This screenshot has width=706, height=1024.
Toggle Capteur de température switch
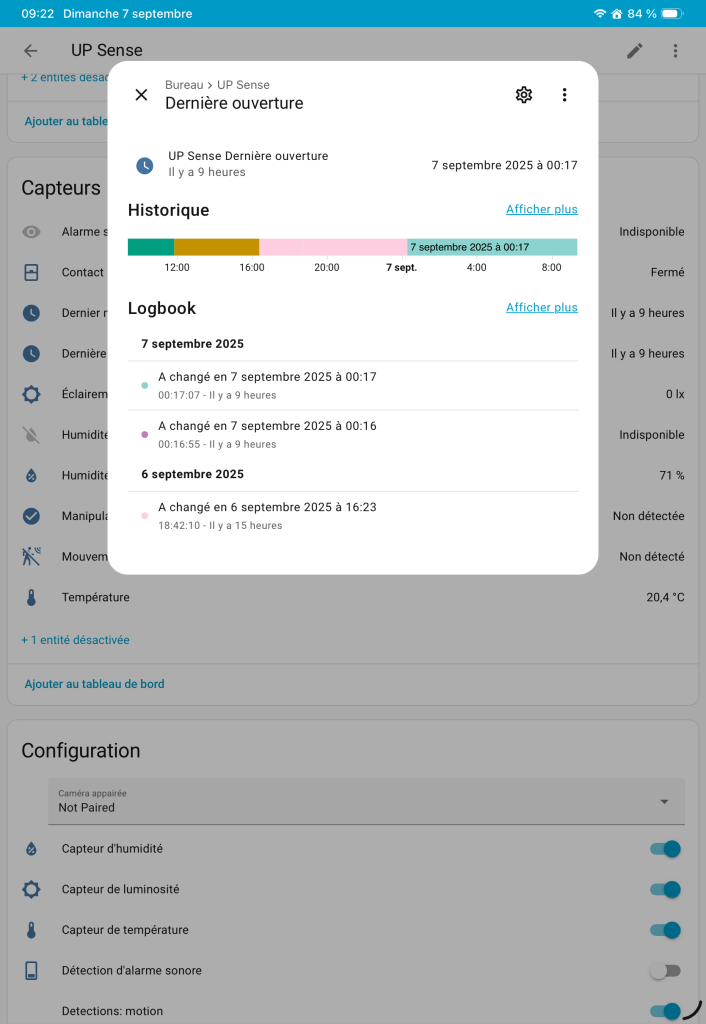665,930
